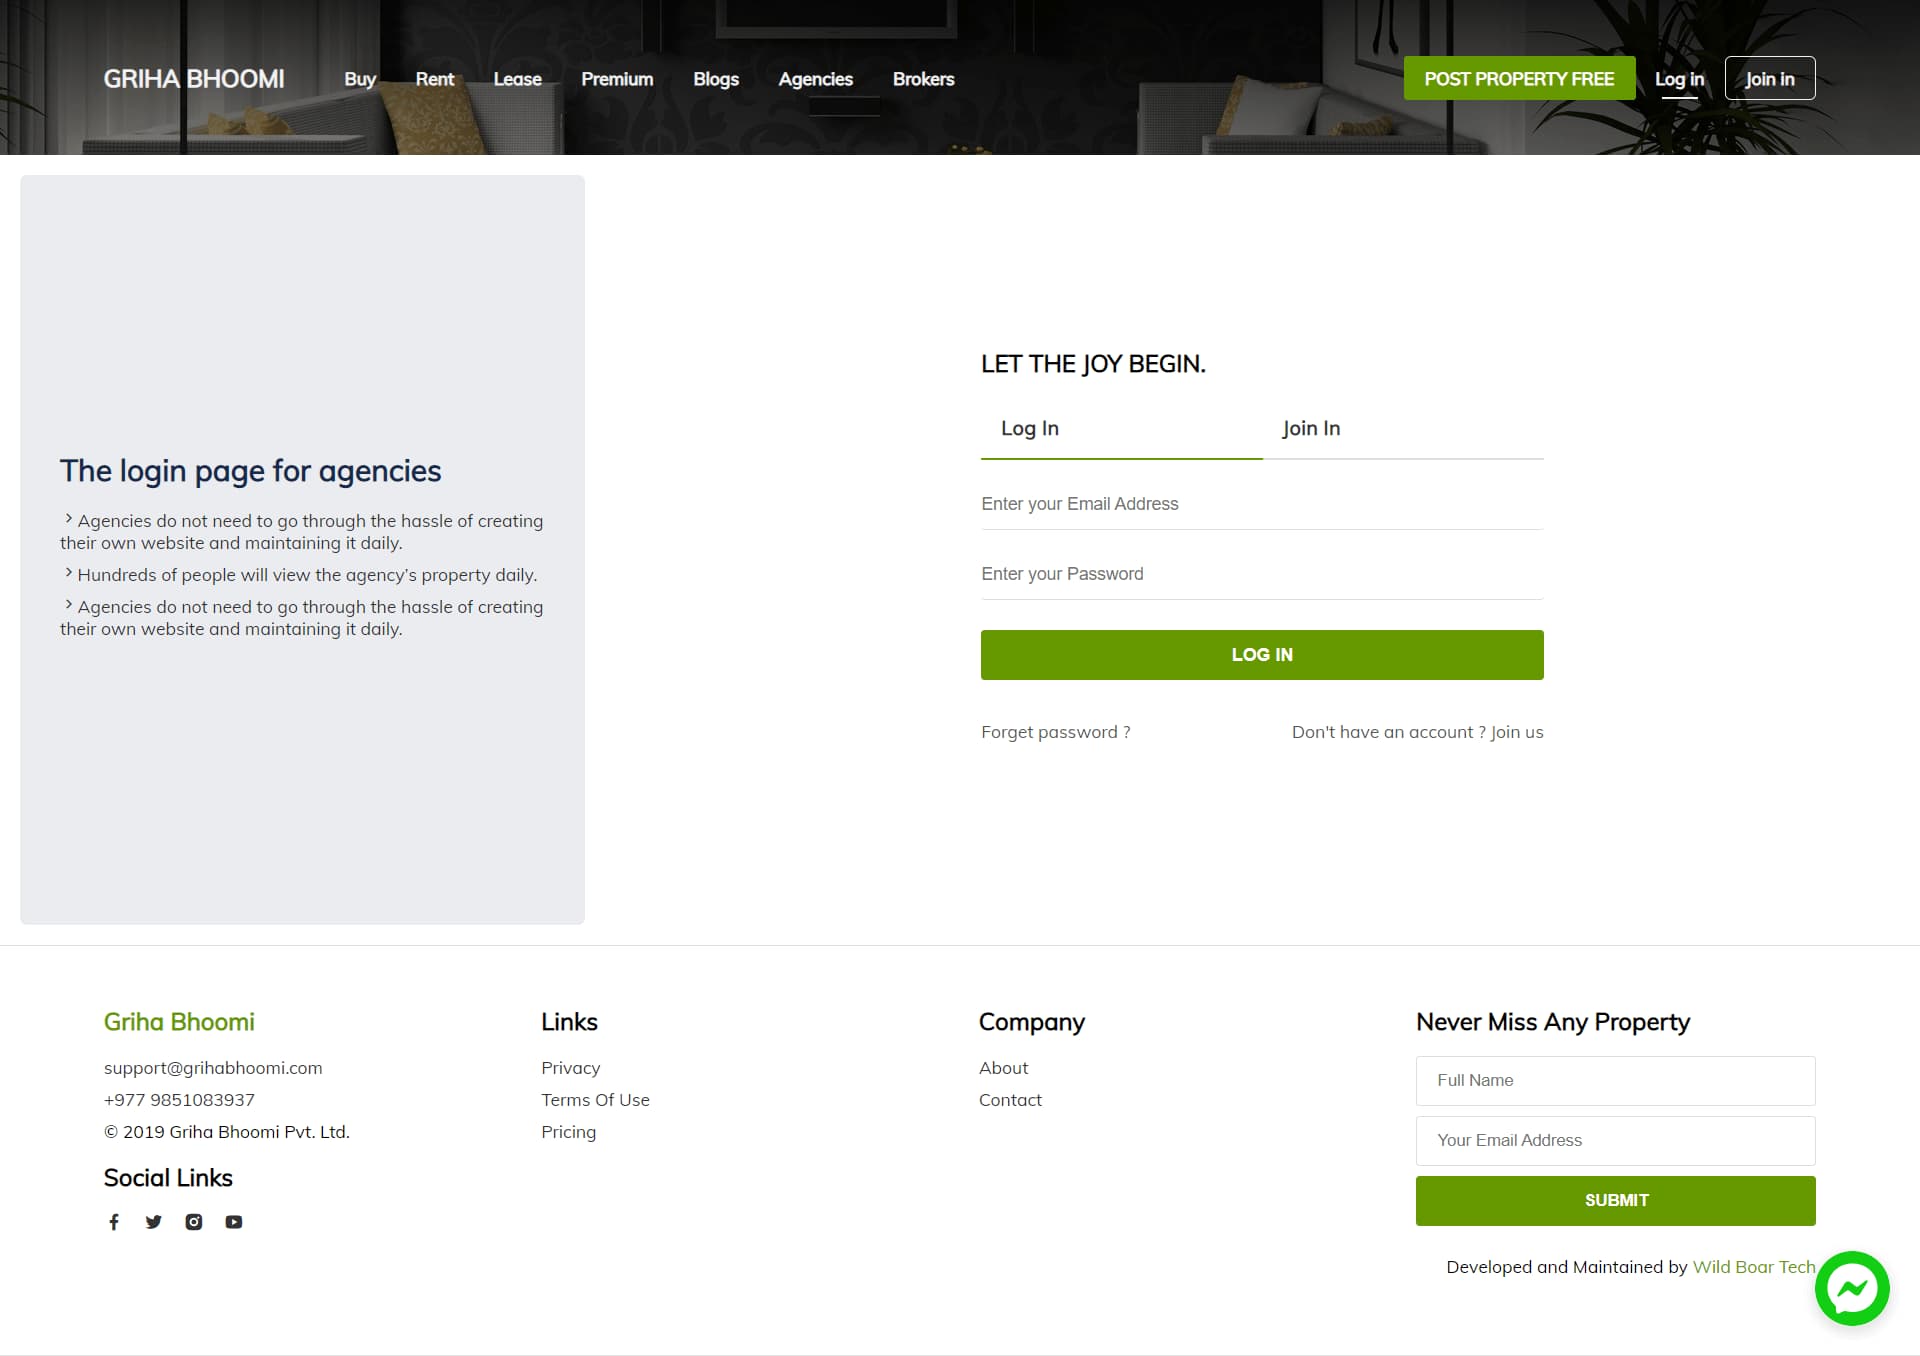Open the YouTube social link icon
1920x1356 pixels.
pos(234,1222)
